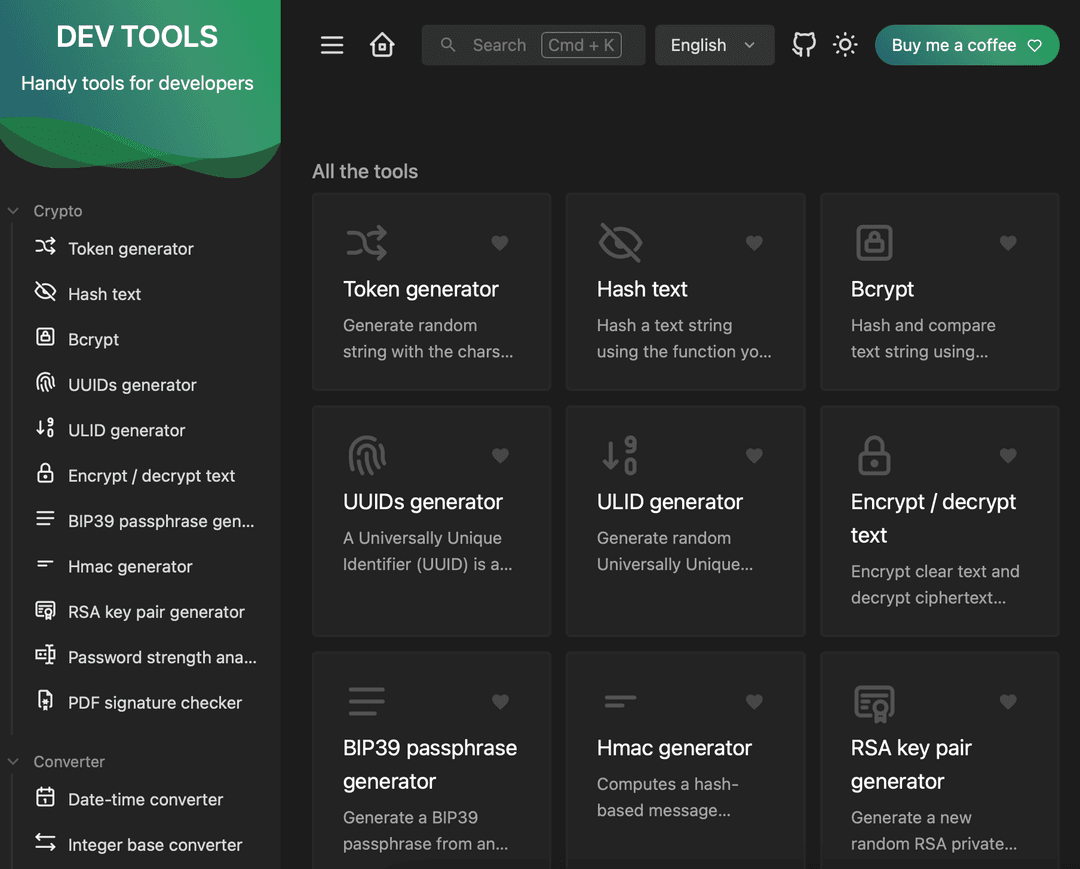Open Hmac generator in sidebar
Image resolution: width=1080 pixels, height=869 pixels.
pyautogui.click(x=129, y=567)
